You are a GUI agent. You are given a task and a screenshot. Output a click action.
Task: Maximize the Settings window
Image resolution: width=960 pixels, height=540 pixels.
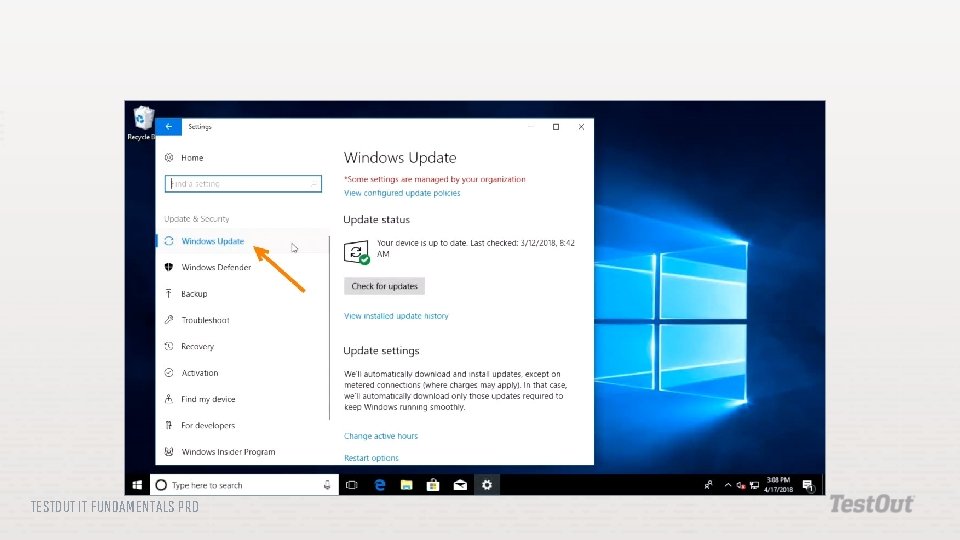pos(556,127)
